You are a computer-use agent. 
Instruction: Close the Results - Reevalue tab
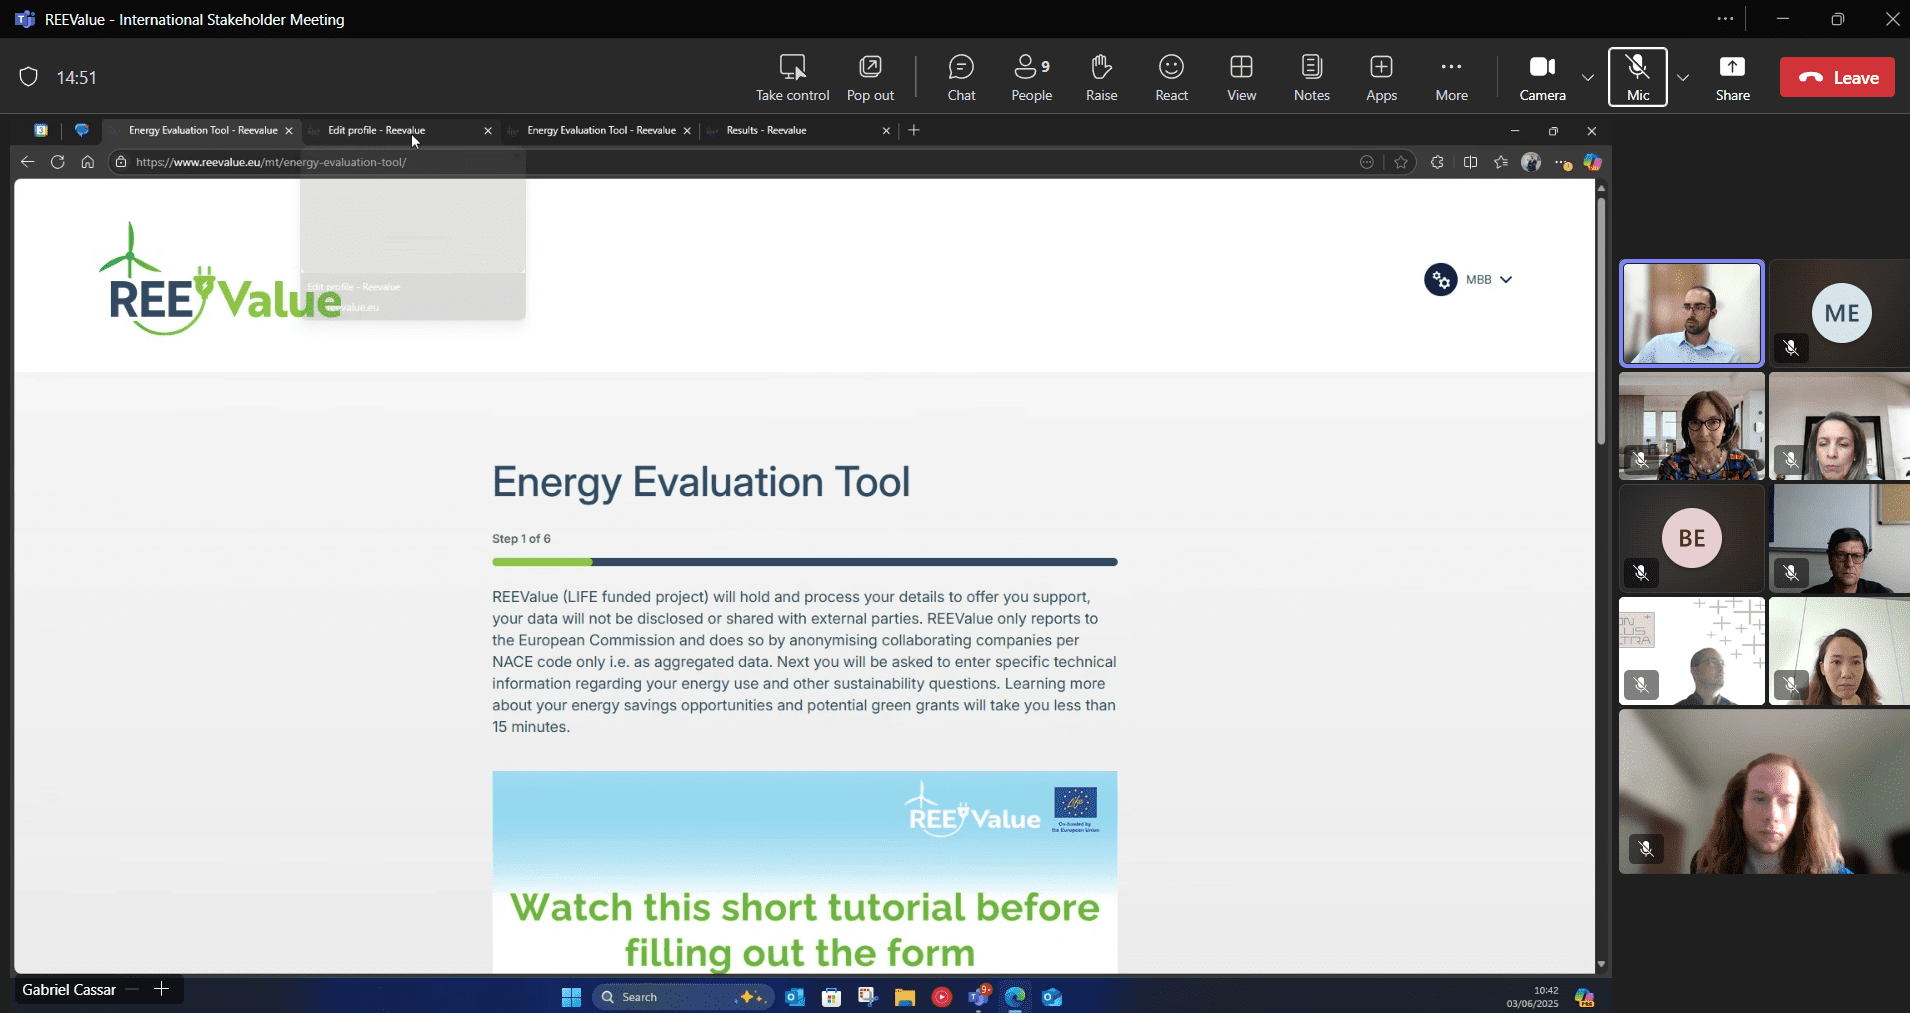point(886,131)
